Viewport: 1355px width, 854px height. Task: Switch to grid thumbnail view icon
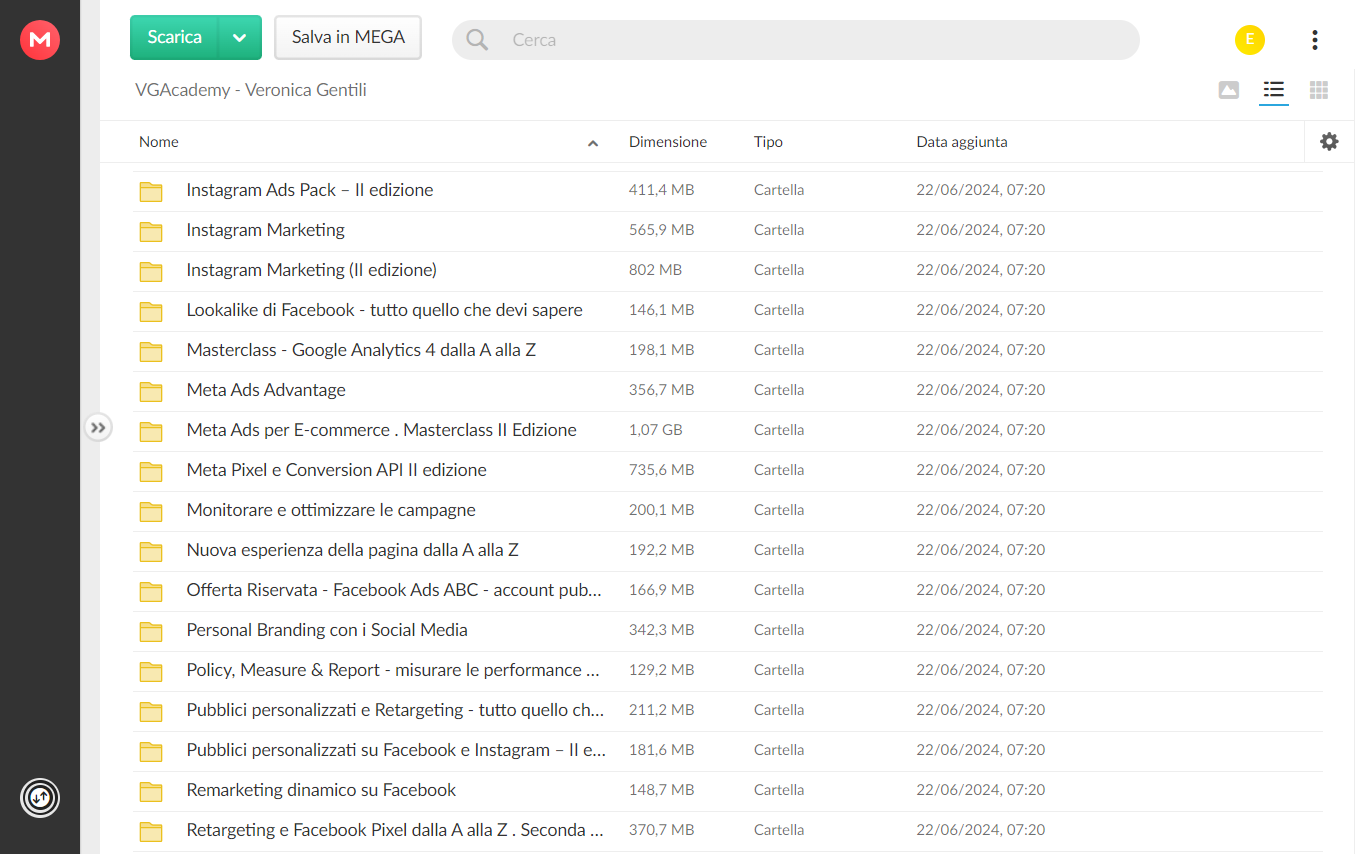coord(1319,90)
